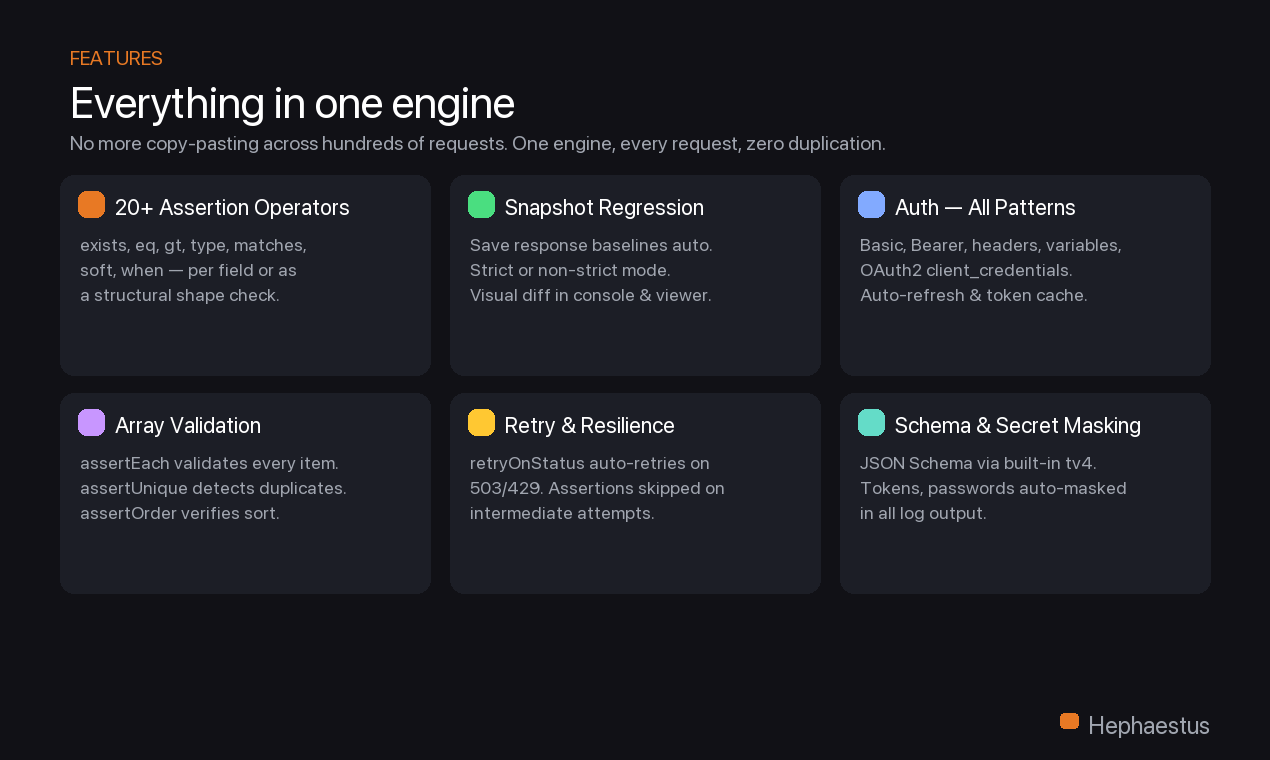
Task: Click the blue Auth All Patterns icon
Action: click(x=871, y=205)
